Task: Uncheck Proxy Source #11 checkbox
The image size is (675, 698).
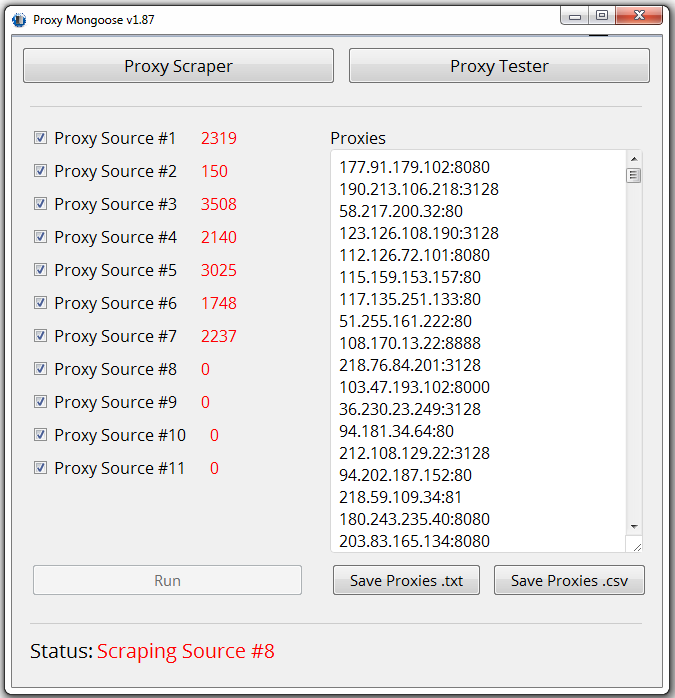Action: tap(41, 468)
